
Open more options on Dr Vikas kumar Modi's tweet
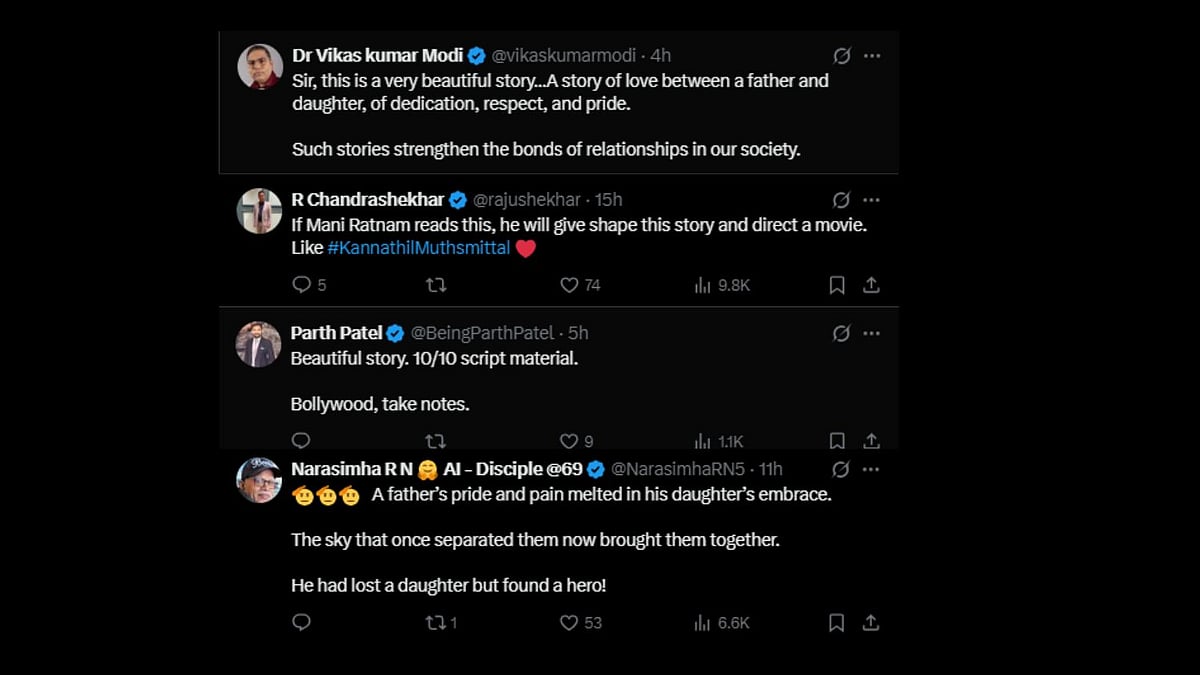click(872, 55)
